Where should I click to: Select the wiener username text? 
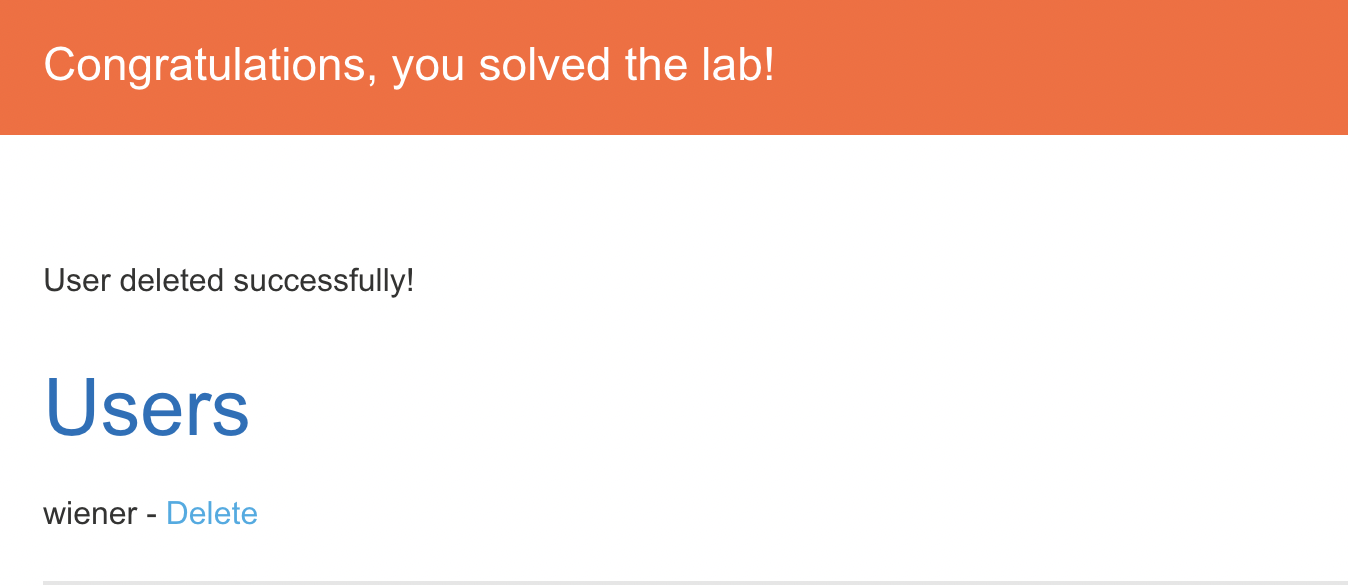click(90, 514)
